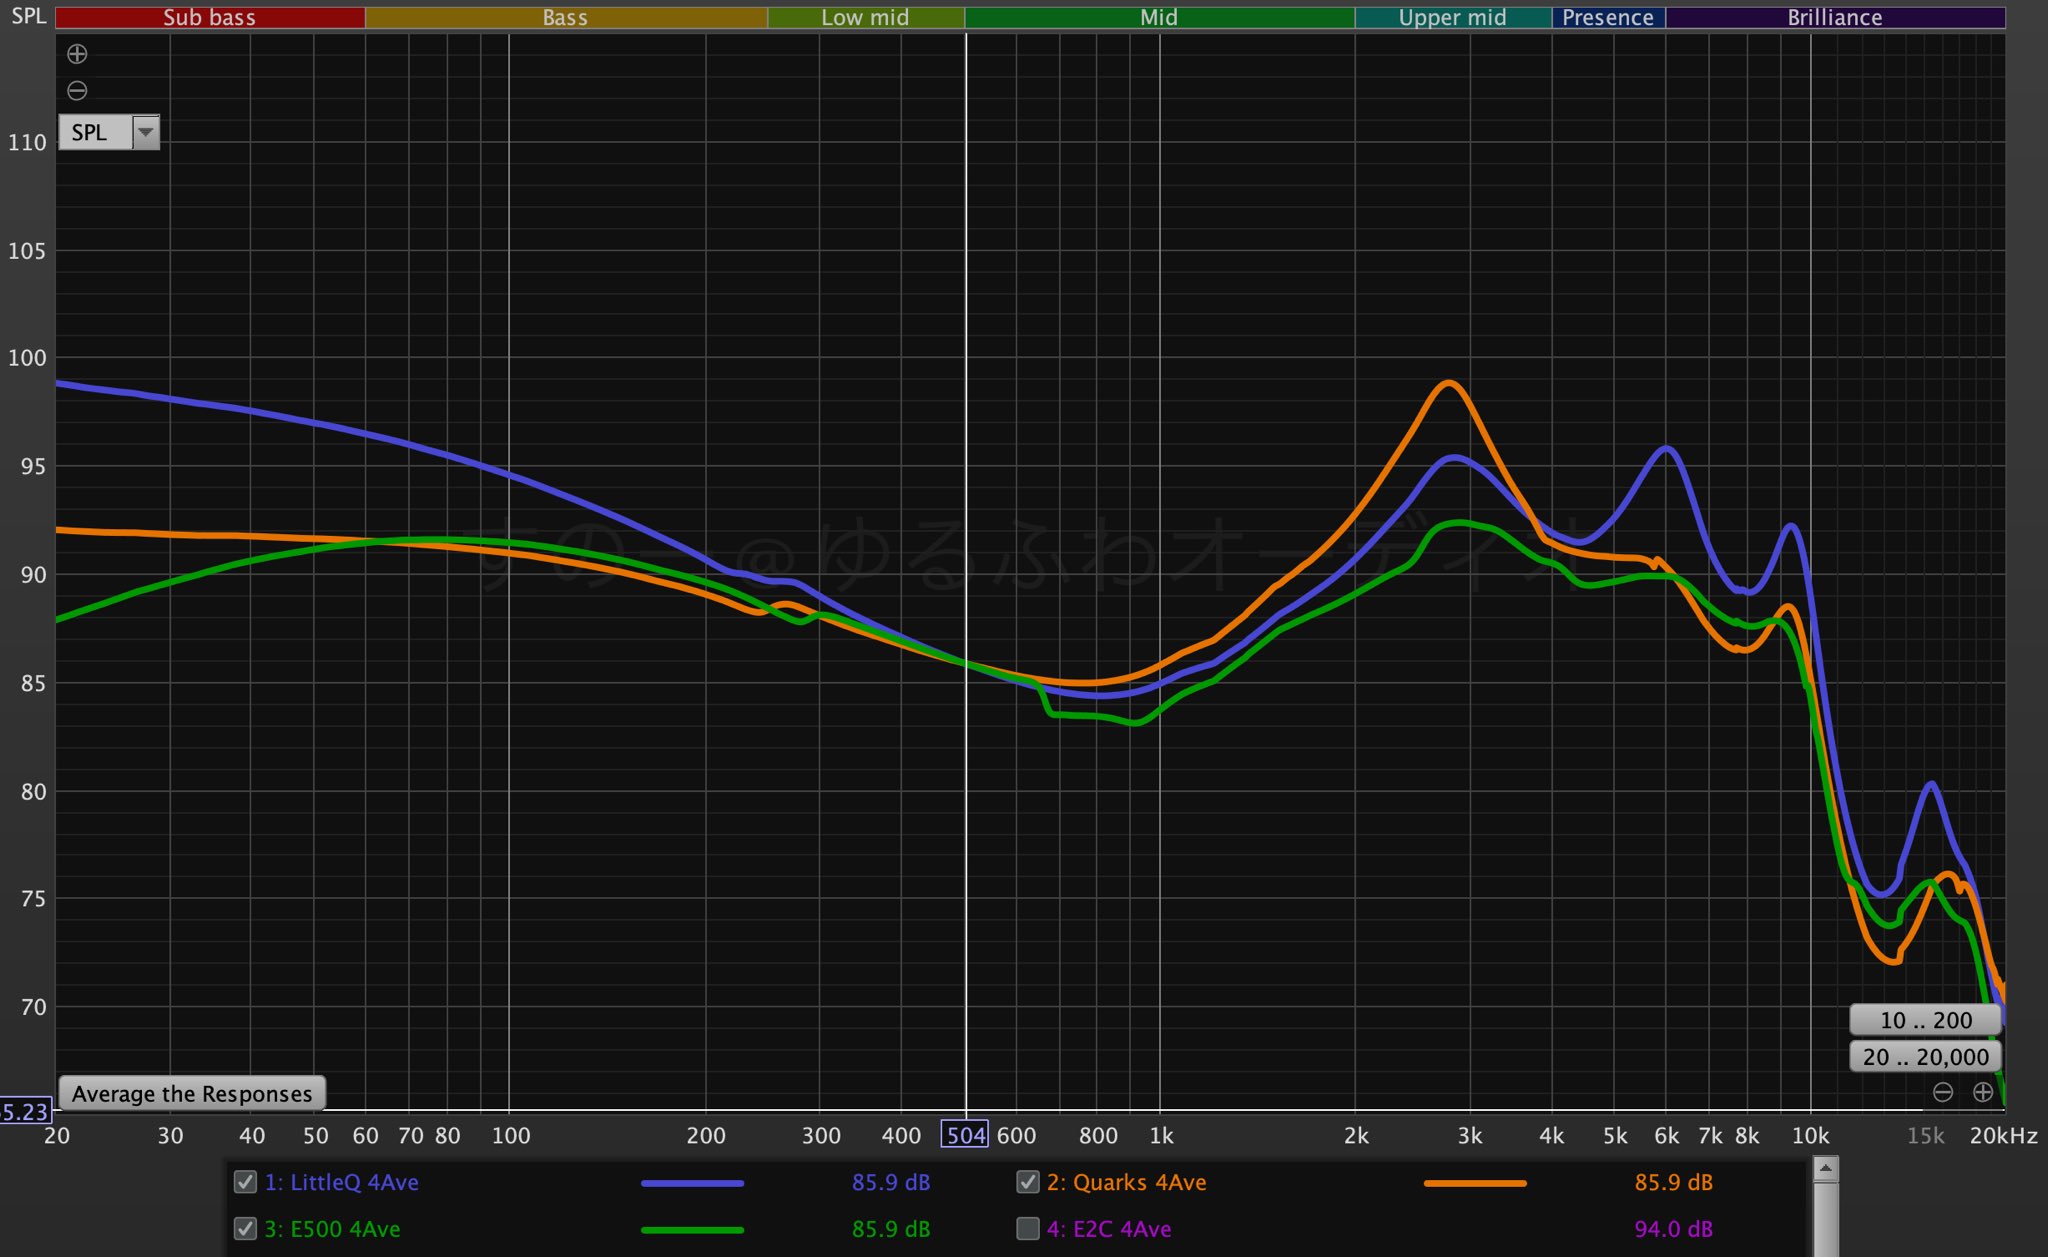Viewport: 2048px width, 1257px height.
Task: Click the 504 Hz cursor frequency readout
Action: pos(965,1135)
